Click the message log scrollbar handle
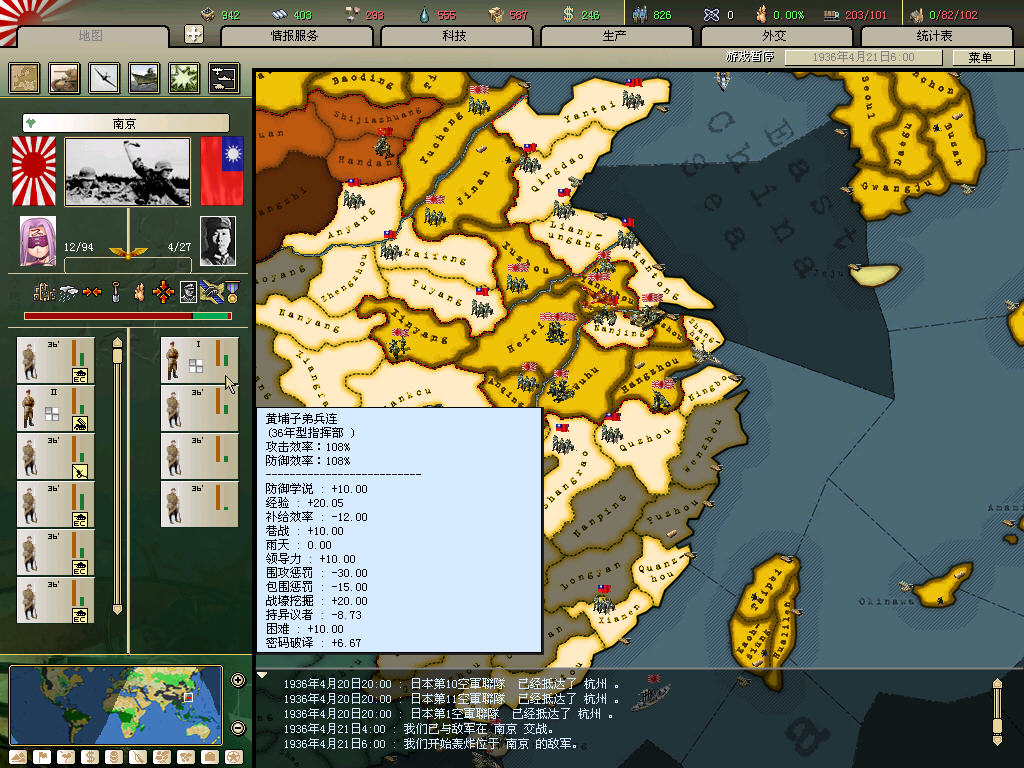Screen dimensions: 1024x768 tap(997, 725)
